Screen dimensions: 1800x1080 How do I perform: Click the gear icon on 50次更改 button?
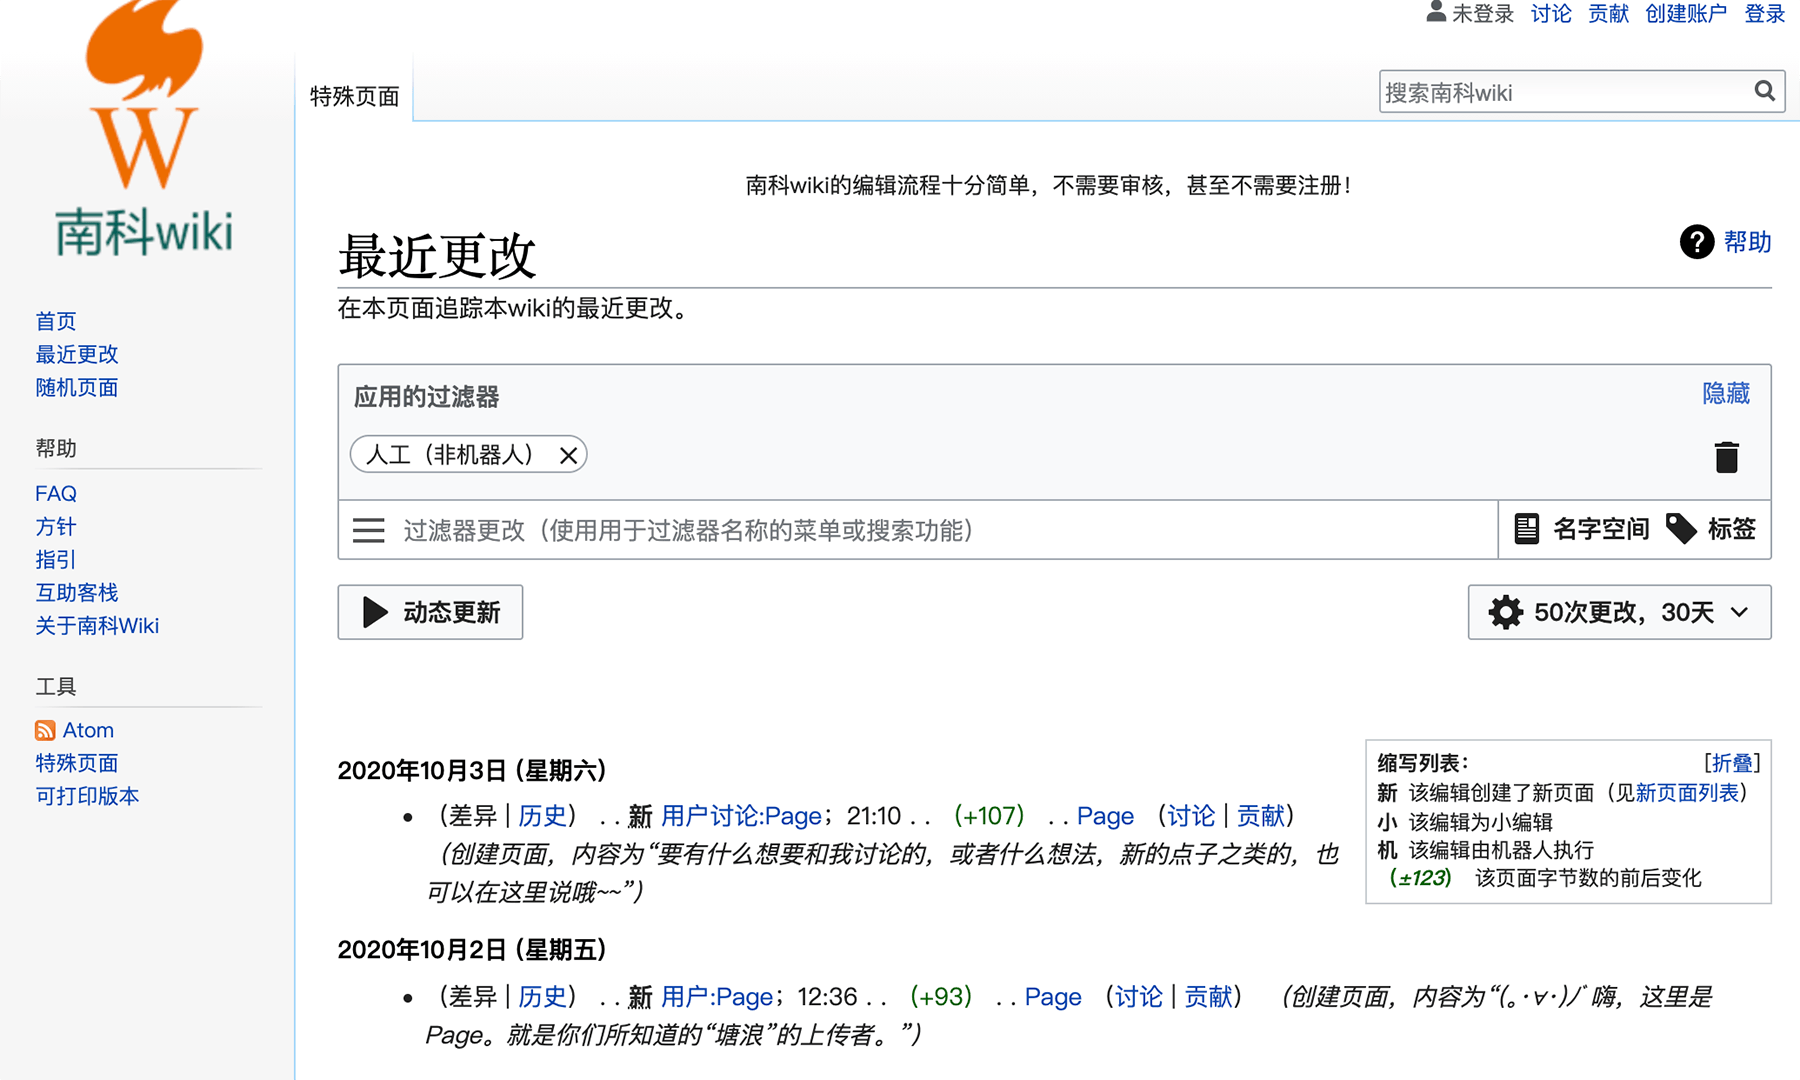pyautogui.click(x=1505, y=612)
